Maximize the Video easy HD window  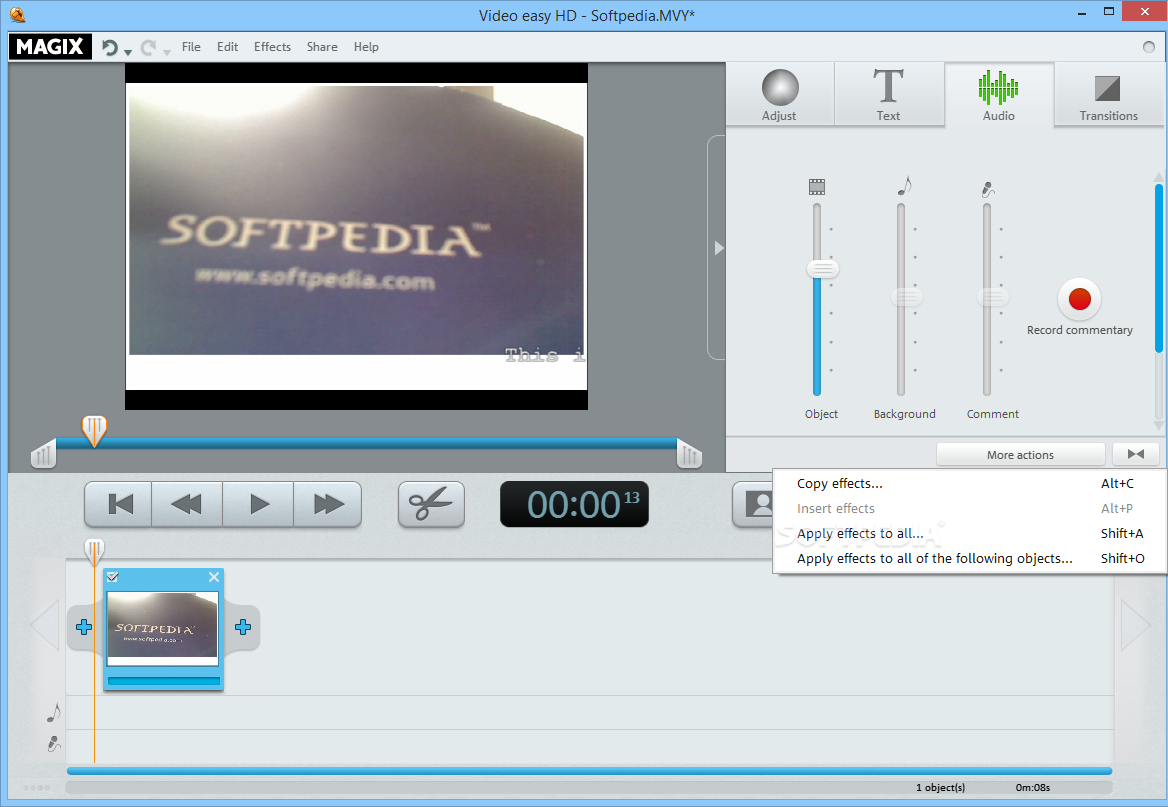(1108, 12)
